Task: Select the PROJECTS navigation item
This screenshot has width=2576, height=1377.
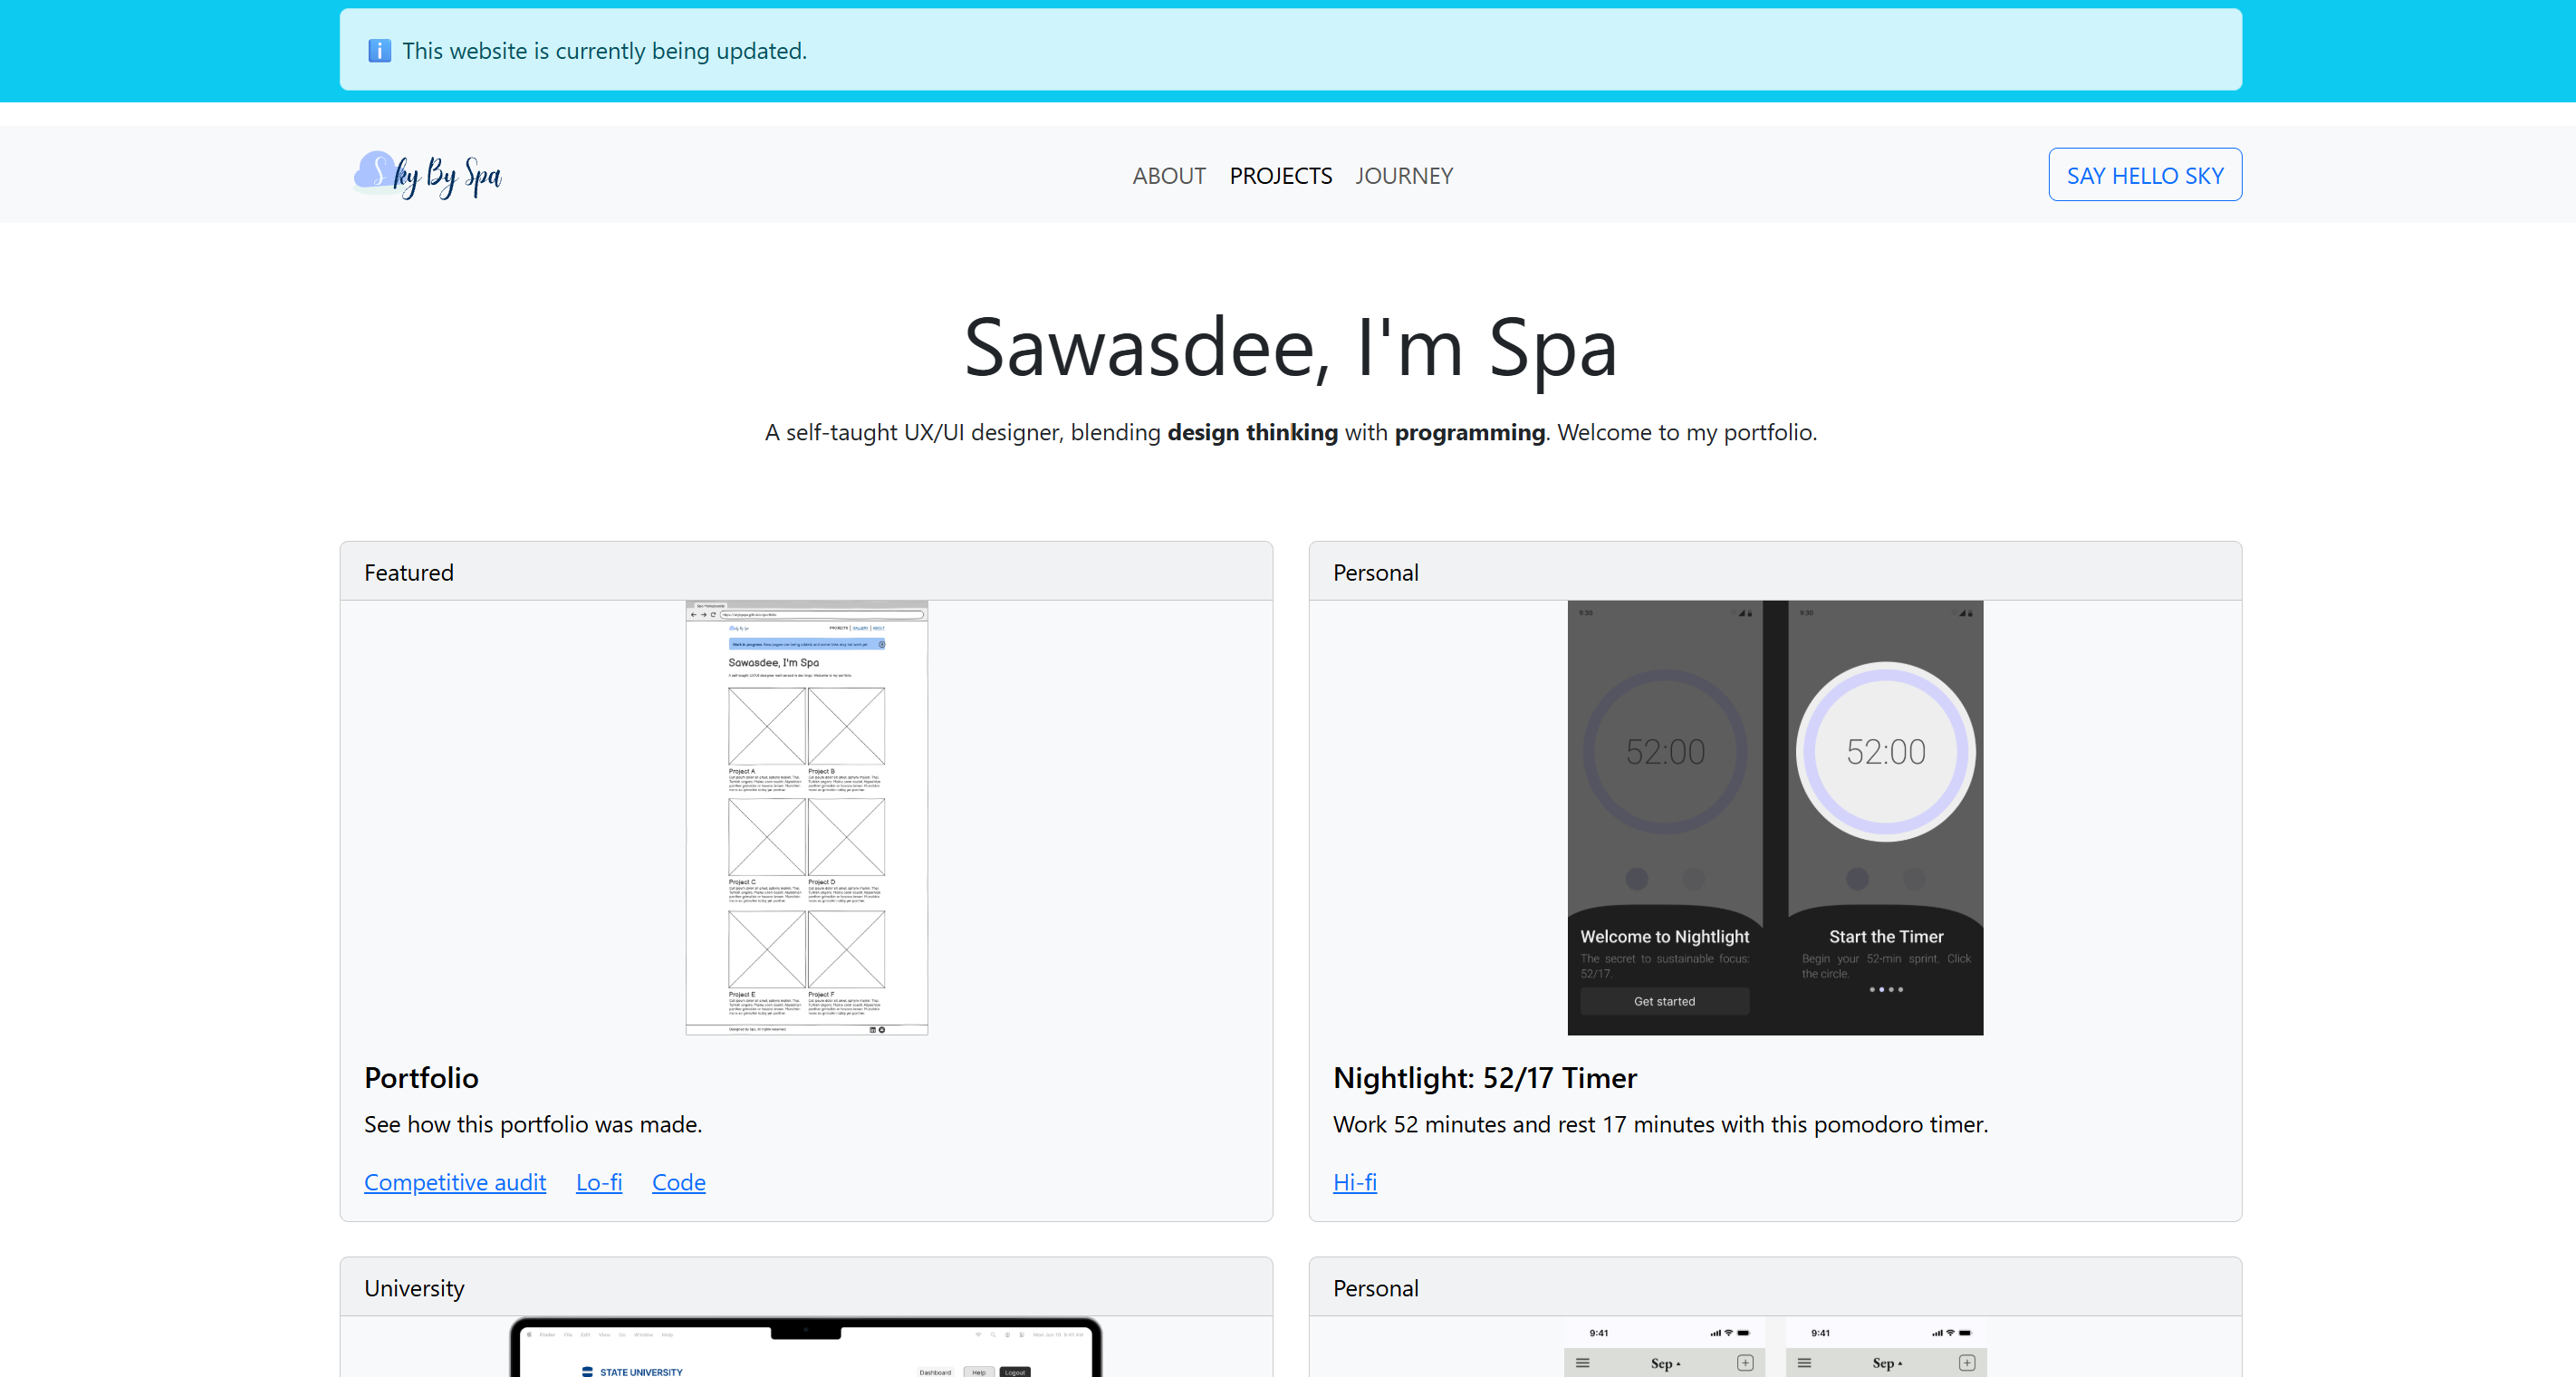Action: pyautogui.click(x=1281, y=175)
